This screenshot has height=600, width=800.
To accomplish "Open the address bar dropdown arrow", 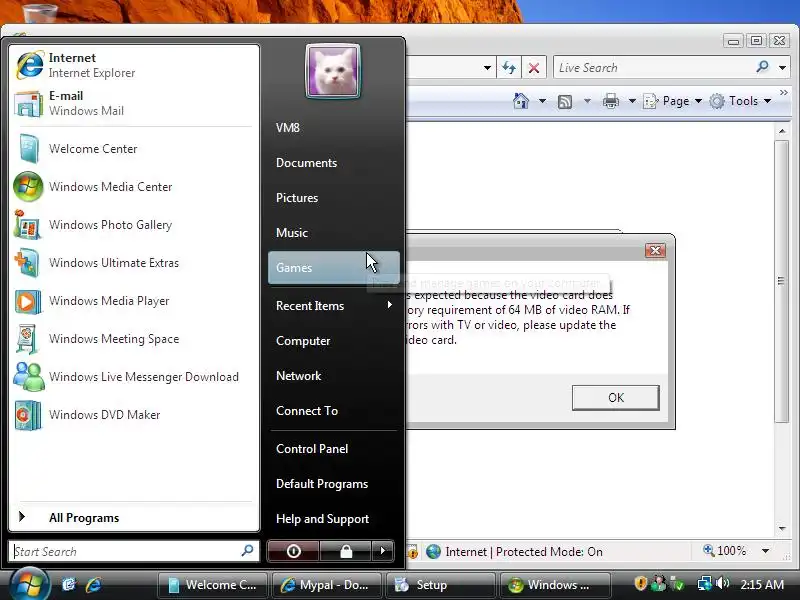I will [487, 67].
